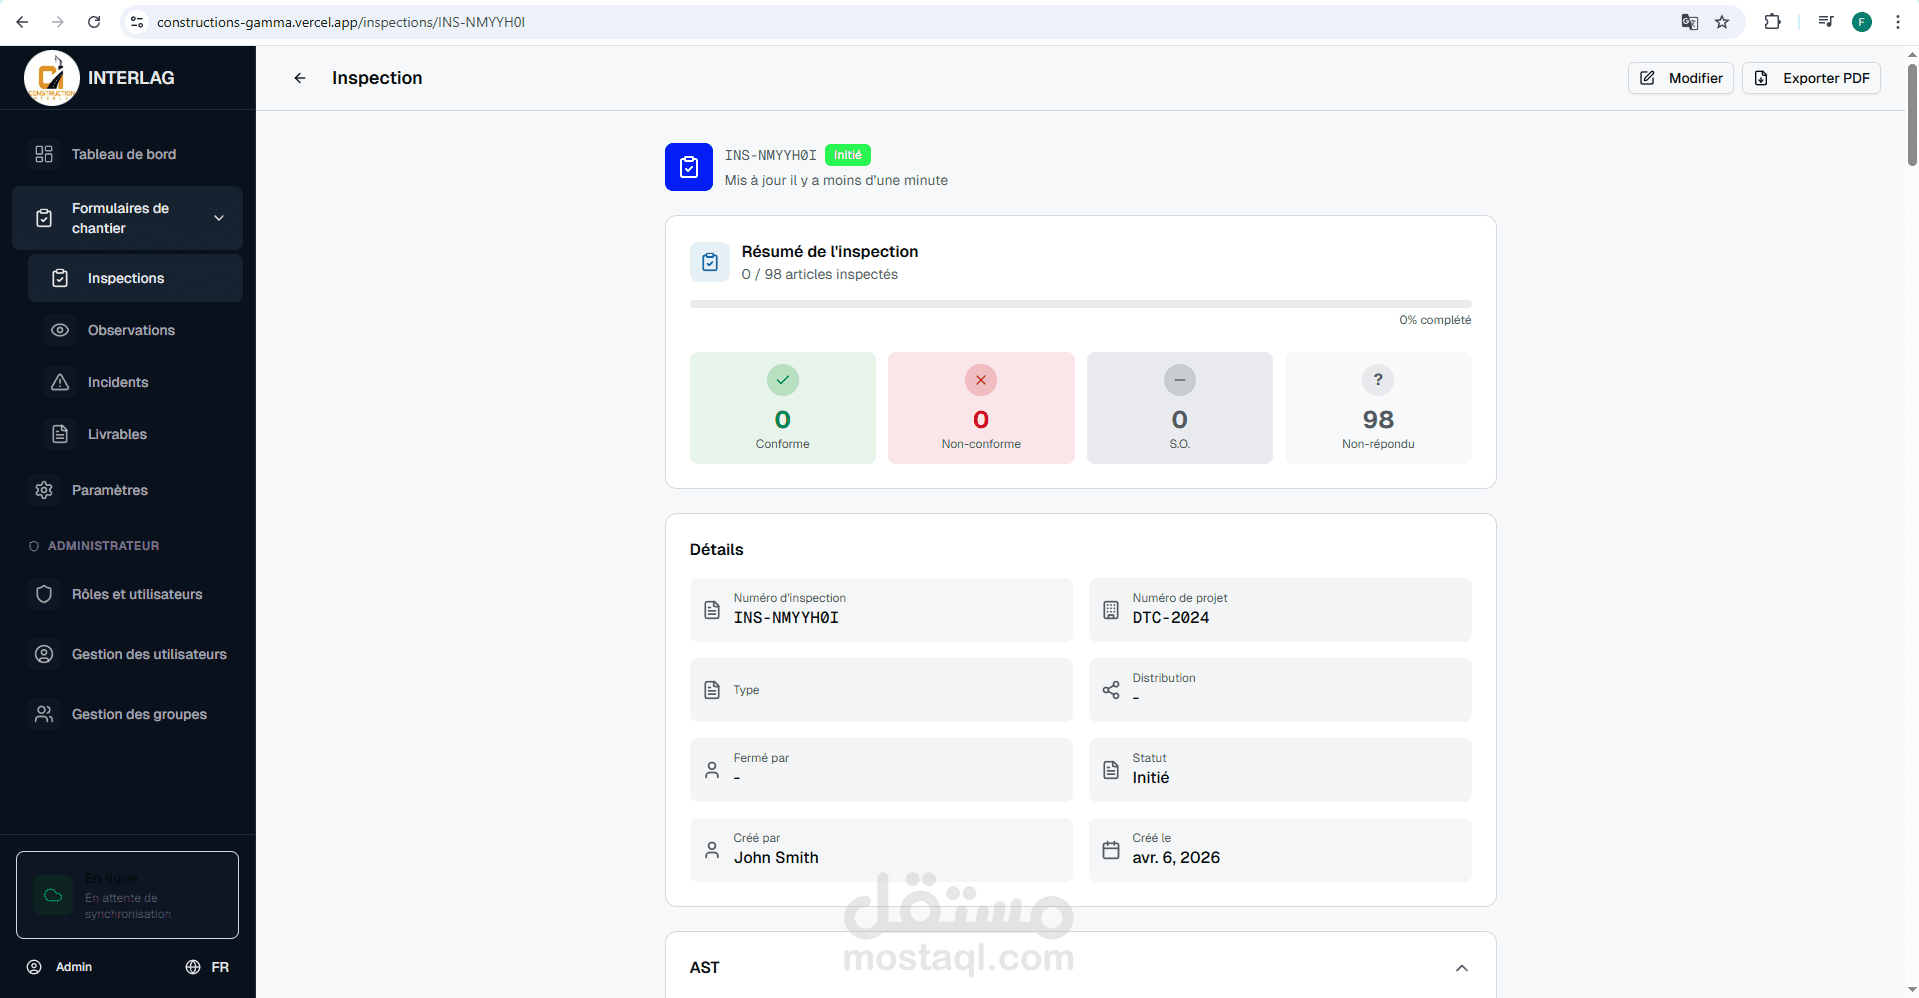Open Tableau de bord from sidebar
The width and height of the screenshot is (1919, 998).
coord(127,154)
